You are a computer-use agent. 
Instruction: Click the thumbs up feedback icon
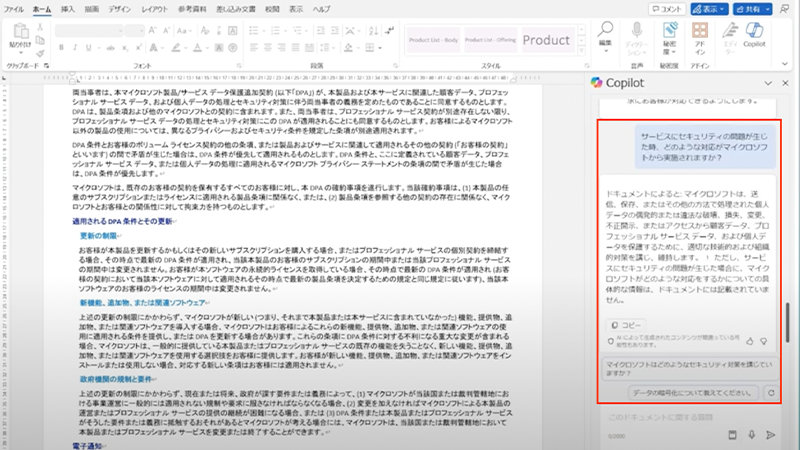750,341
